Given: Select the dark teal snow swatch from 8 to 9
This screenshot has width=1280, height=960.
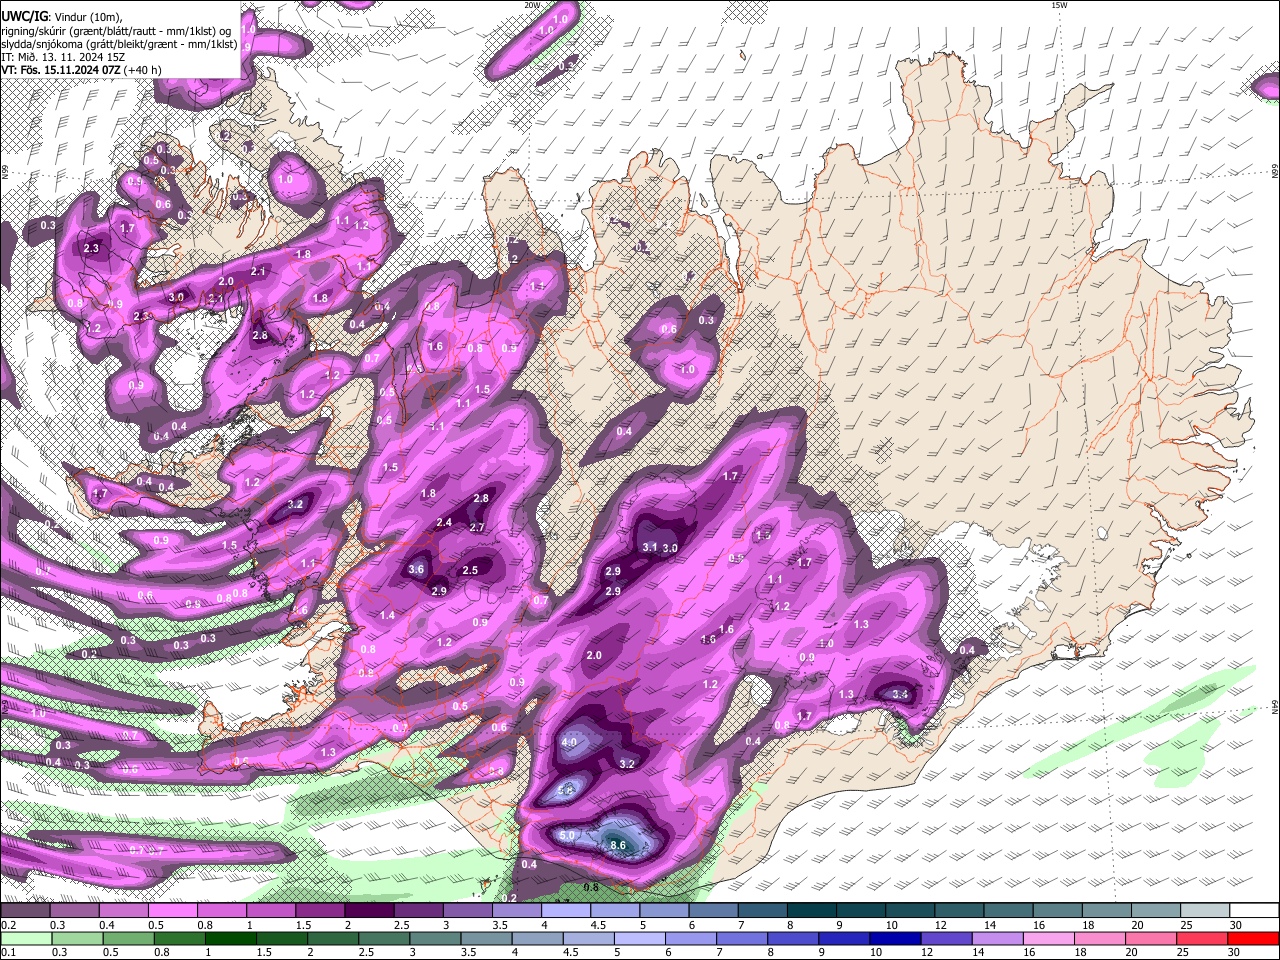Looking at the screenshot, I should (812, 911).
